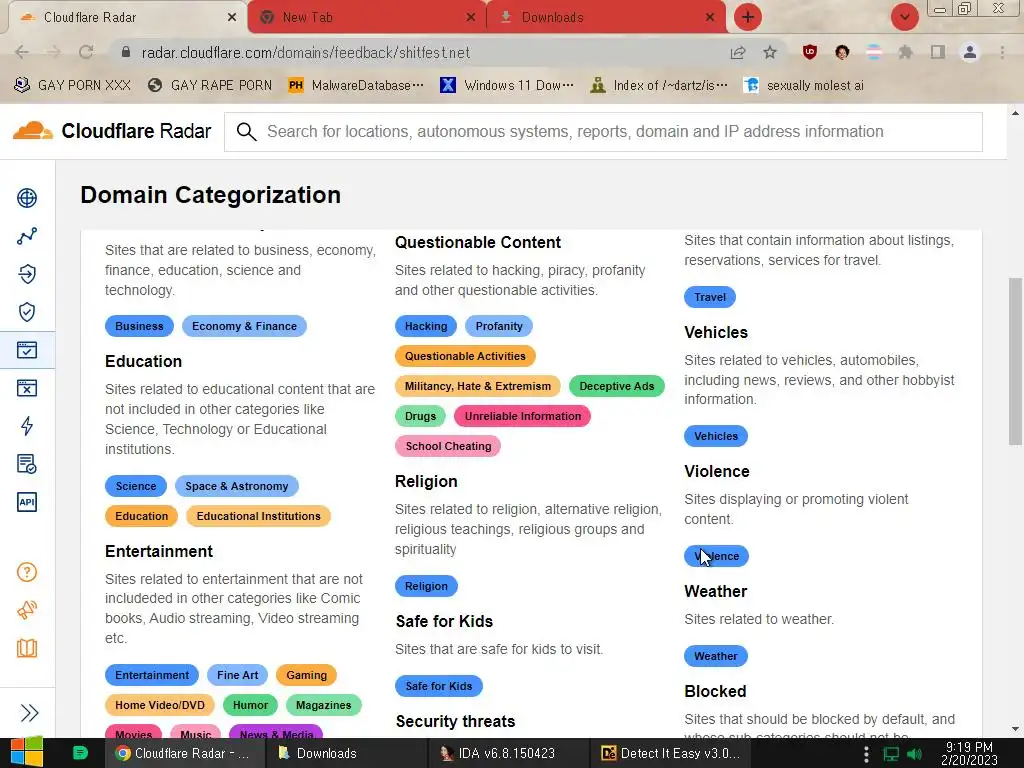Open the Chrome profile avatar icon
The width and height of the screenshot is (1024, 768).
970,52
